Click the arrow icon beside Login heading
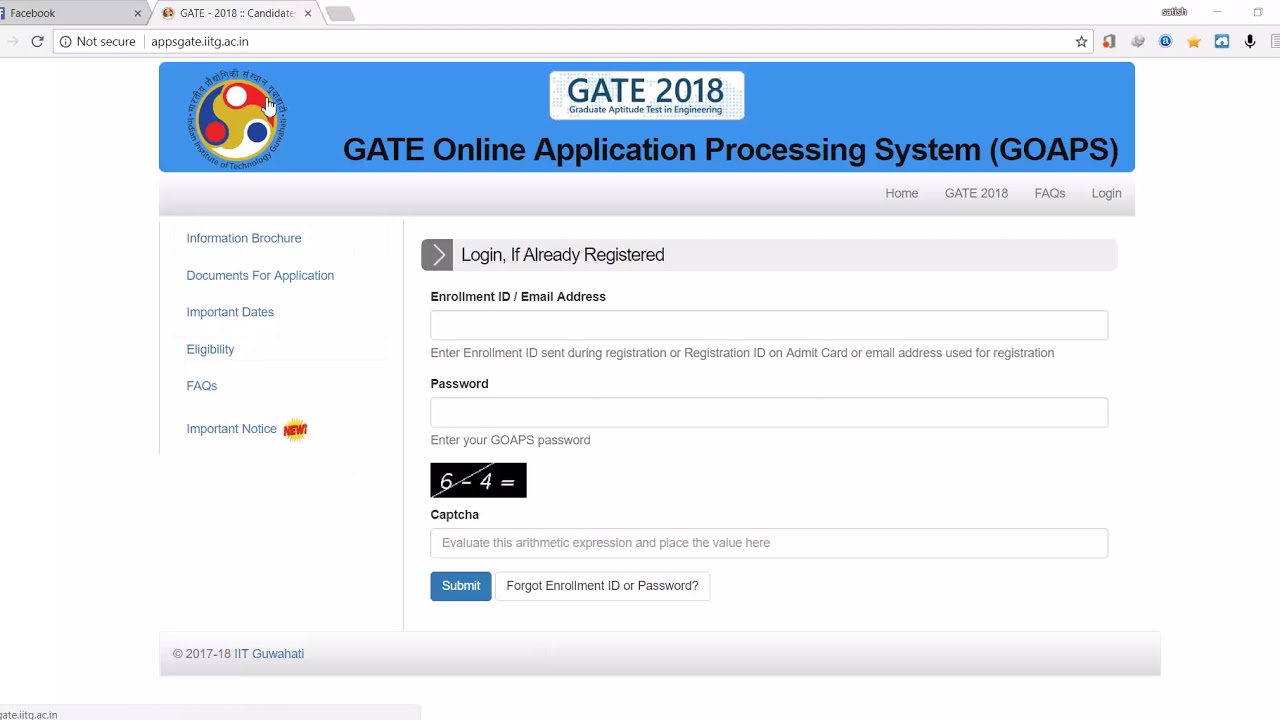The image size is (1280, 720). 437,255
